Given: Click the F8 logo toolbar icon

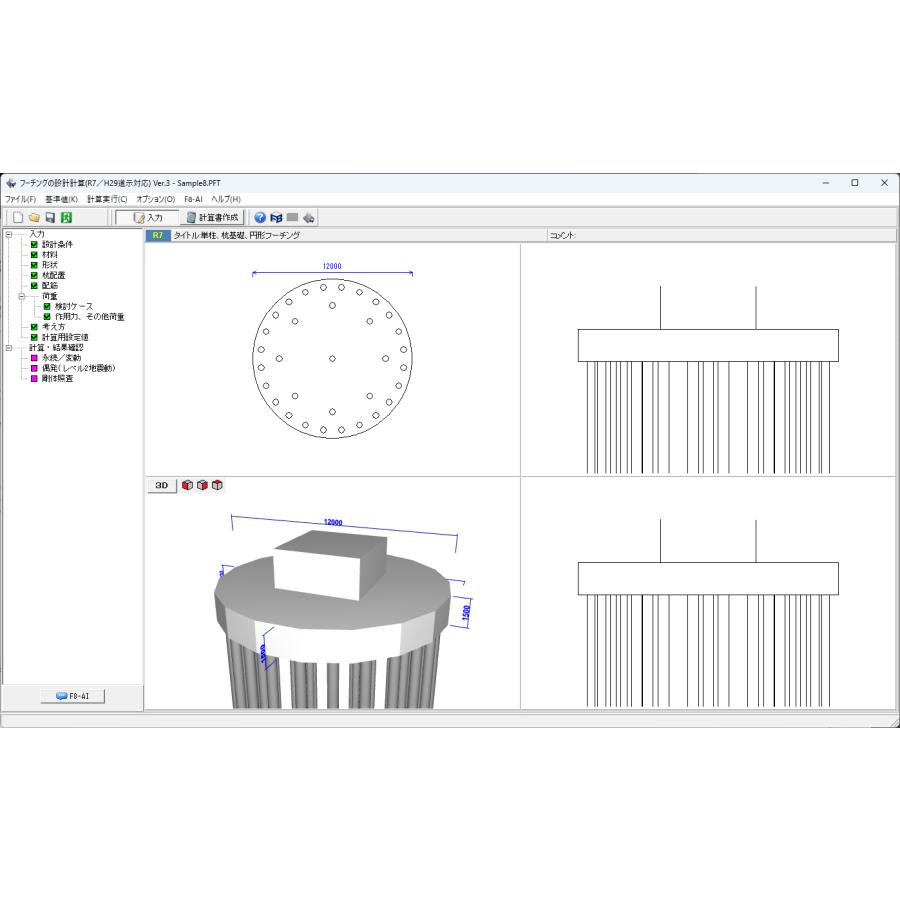Looking at the screenshot, I should 276,218.
